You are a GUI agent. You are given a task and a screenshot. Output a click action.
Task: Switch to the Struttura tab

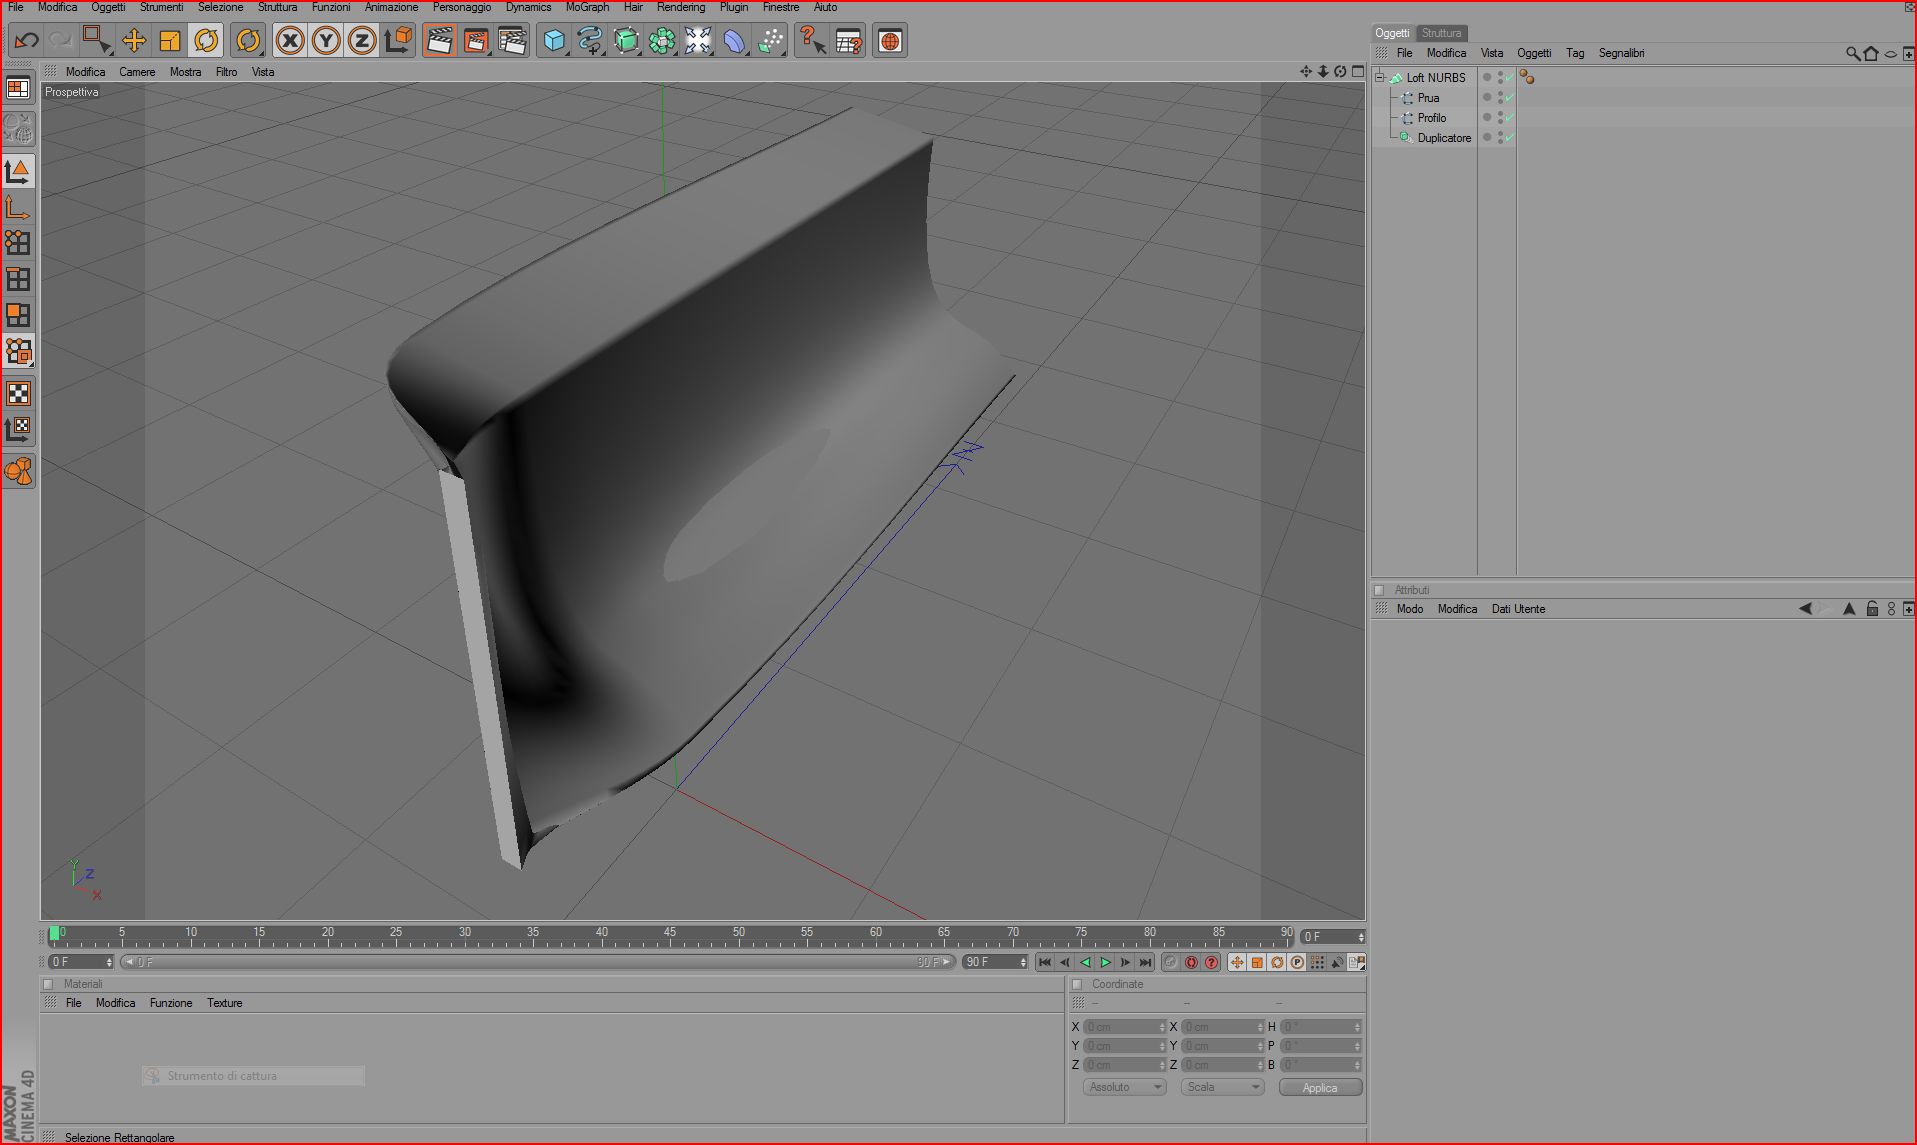pyautogui.click(x=1441, y=33)
